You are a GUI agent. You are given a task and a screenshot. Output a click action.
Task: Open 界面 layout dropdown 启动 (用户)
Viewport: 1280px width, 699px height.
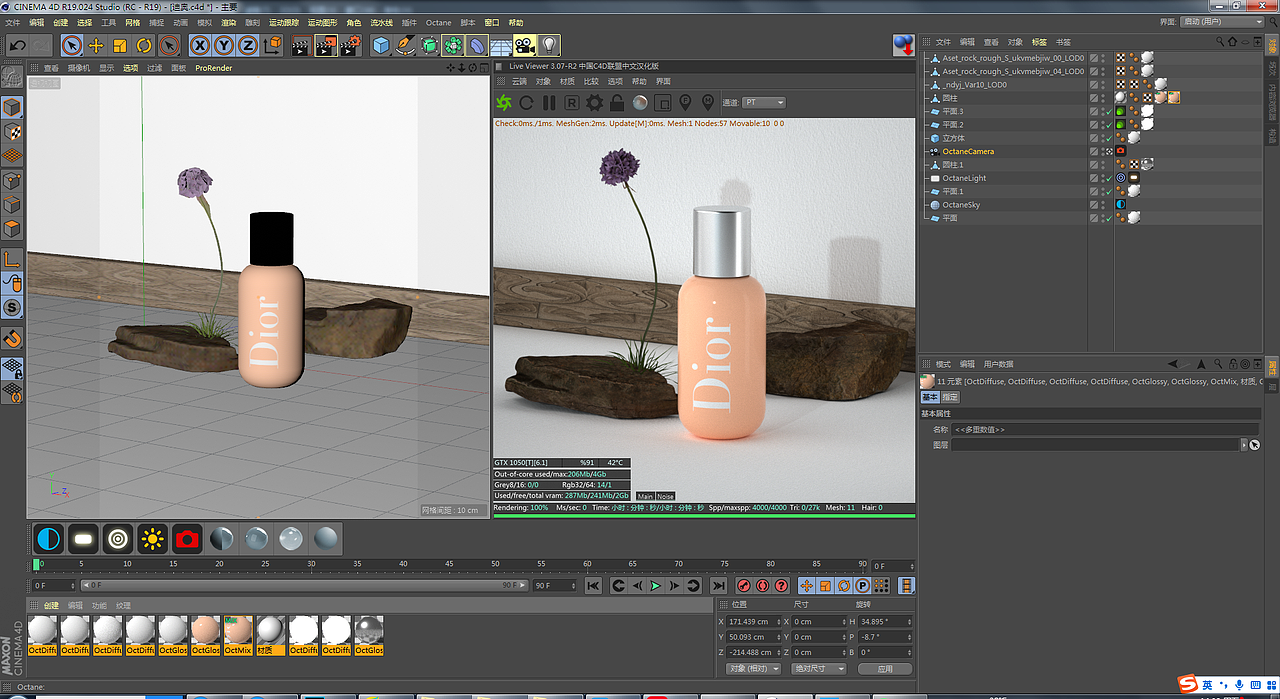[1223, 21]
